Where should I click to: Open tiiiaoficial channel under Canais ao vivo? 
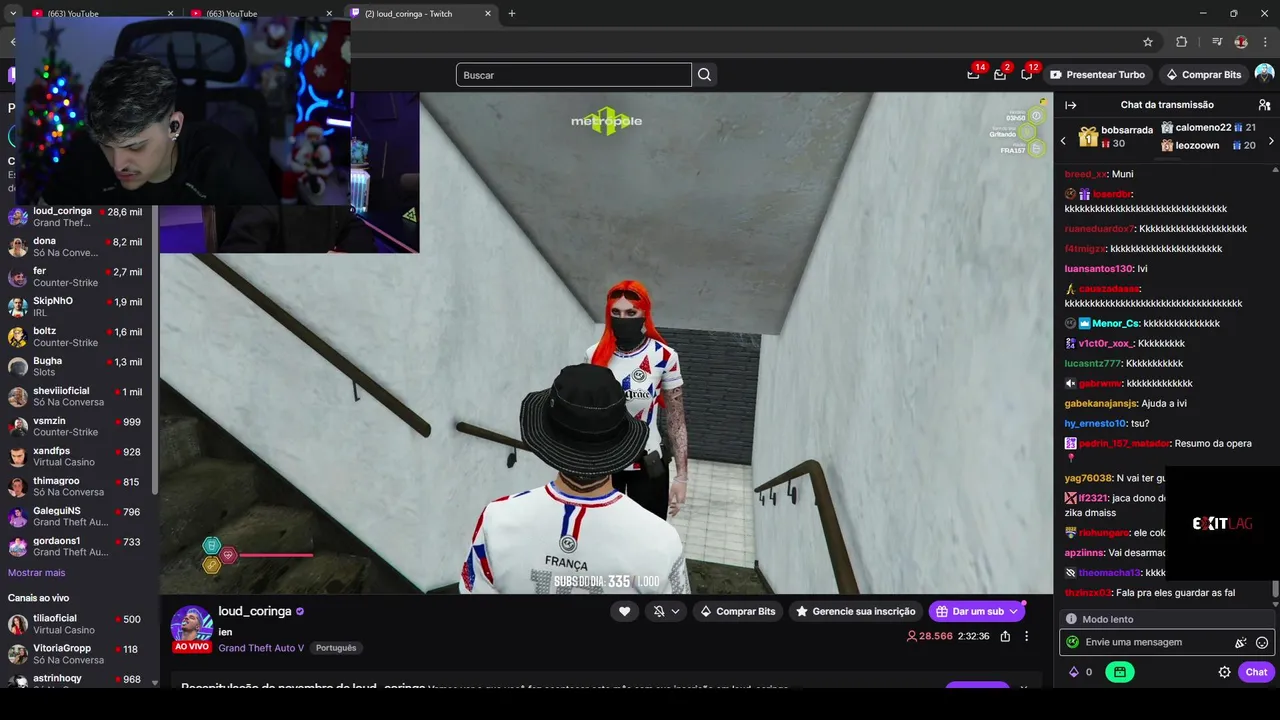pos(77,625)
